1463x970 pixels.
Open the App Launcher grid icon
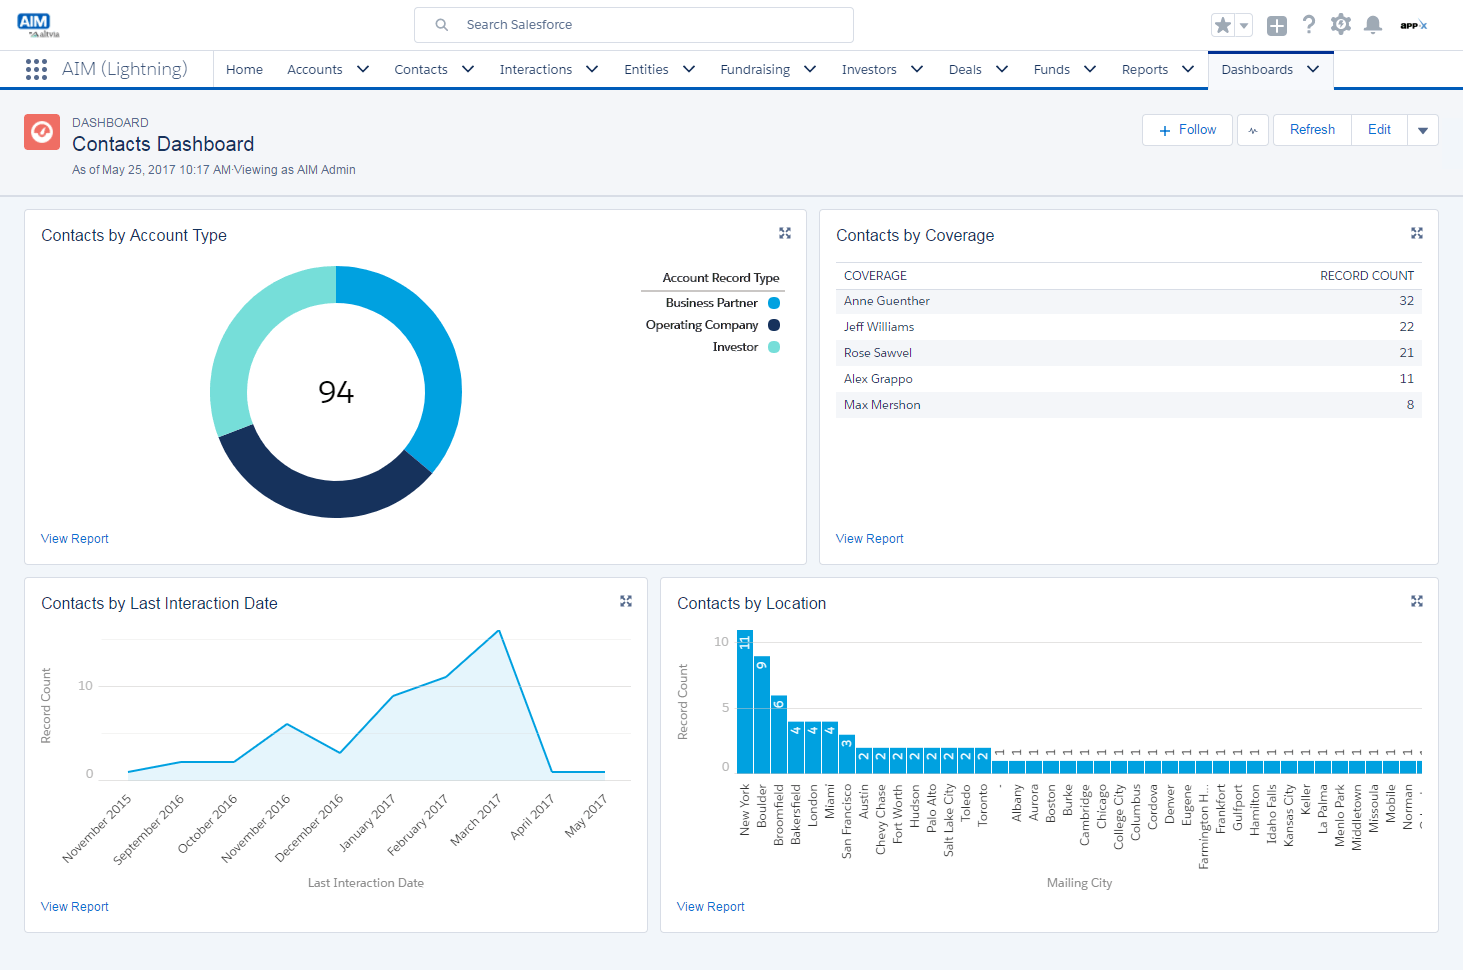point(36,69)
